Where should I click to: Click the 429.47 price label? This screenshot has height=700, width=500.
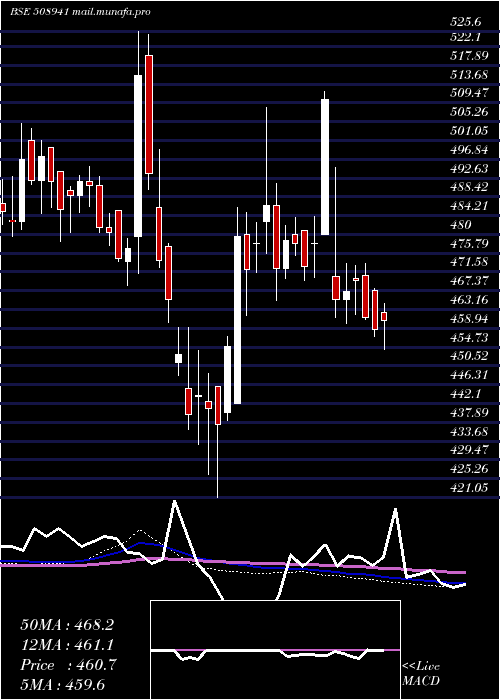pos(469,450)
